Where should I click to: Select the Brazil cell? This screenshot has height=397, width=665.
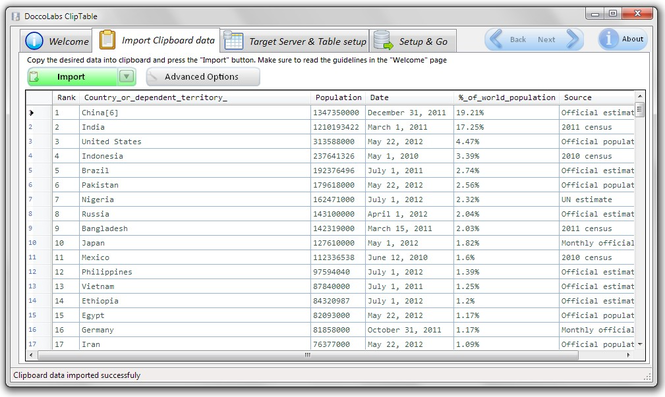point(195,171)
